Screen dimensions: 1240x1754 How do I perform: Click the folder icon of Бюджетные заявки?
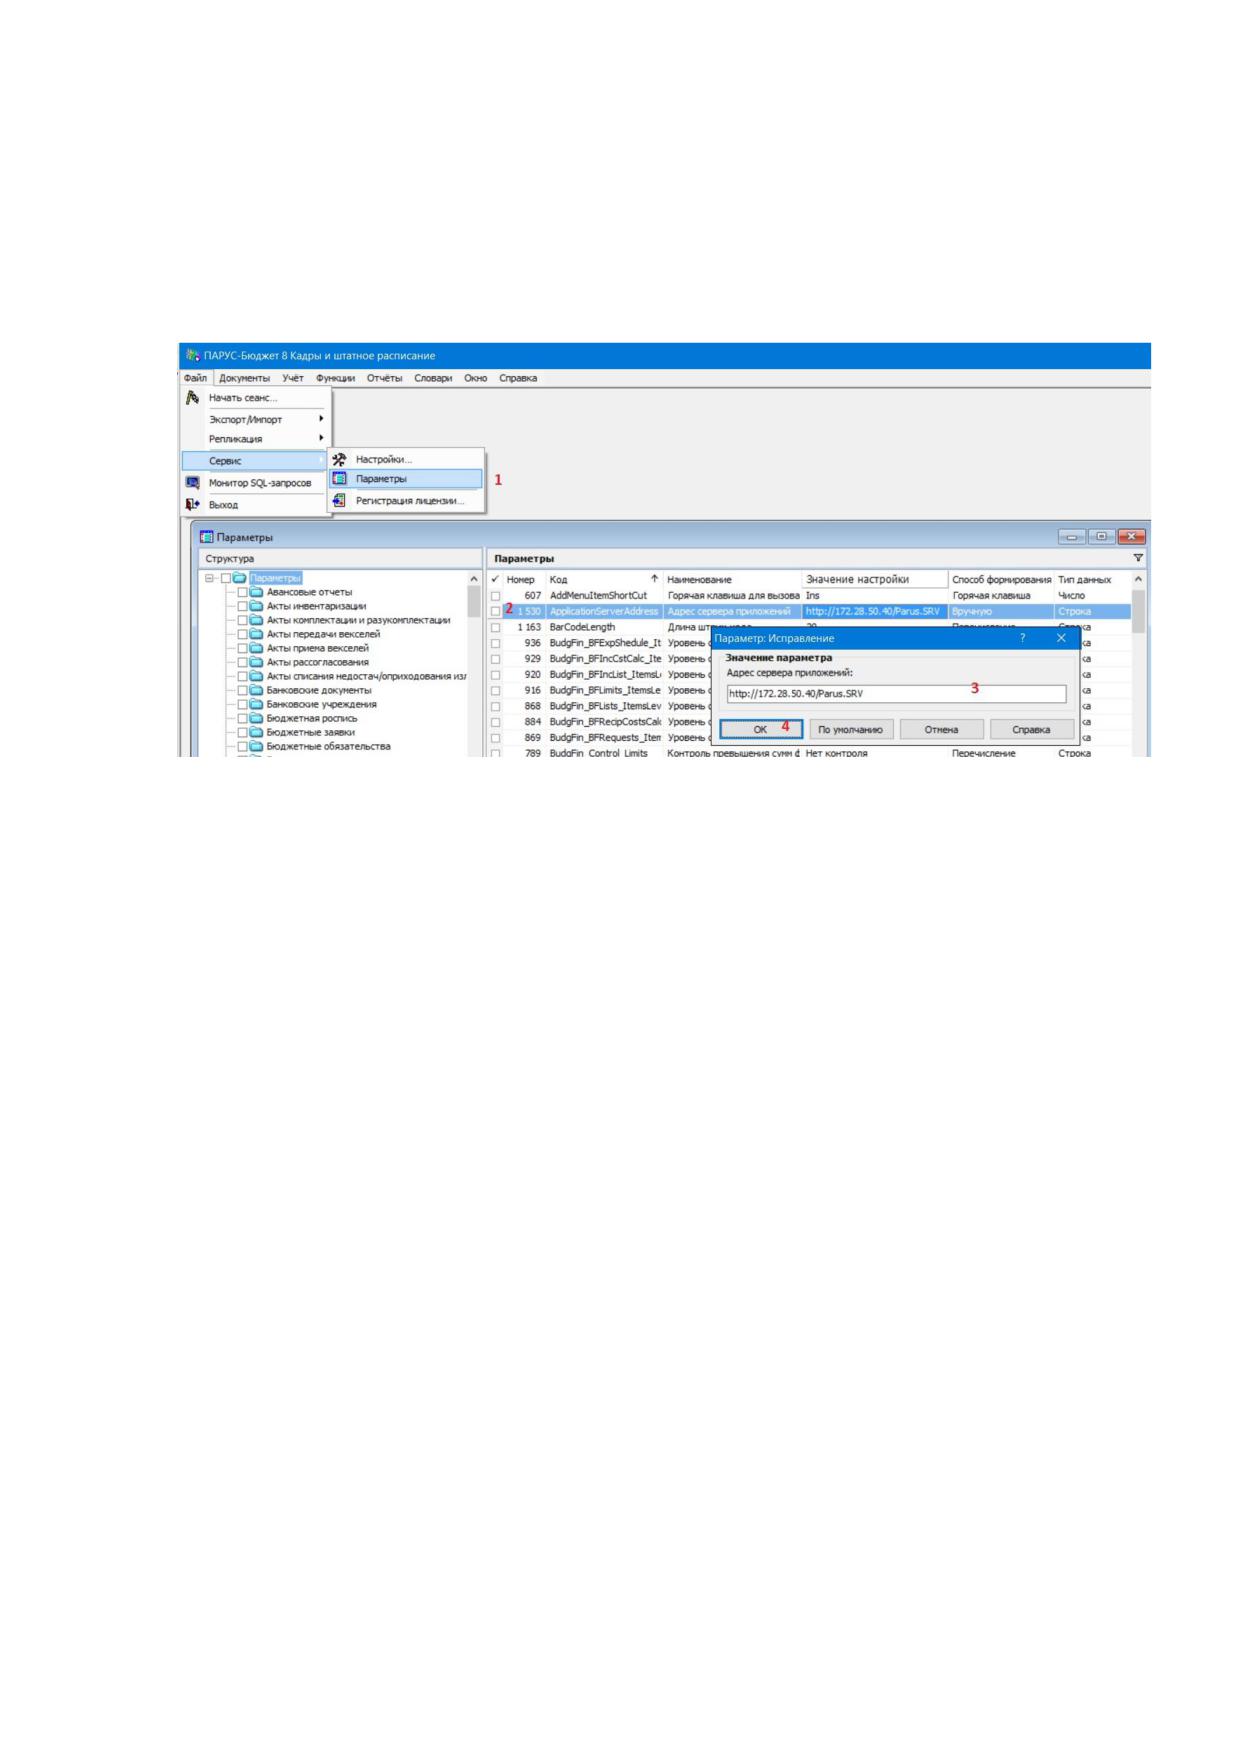point(257,732)
